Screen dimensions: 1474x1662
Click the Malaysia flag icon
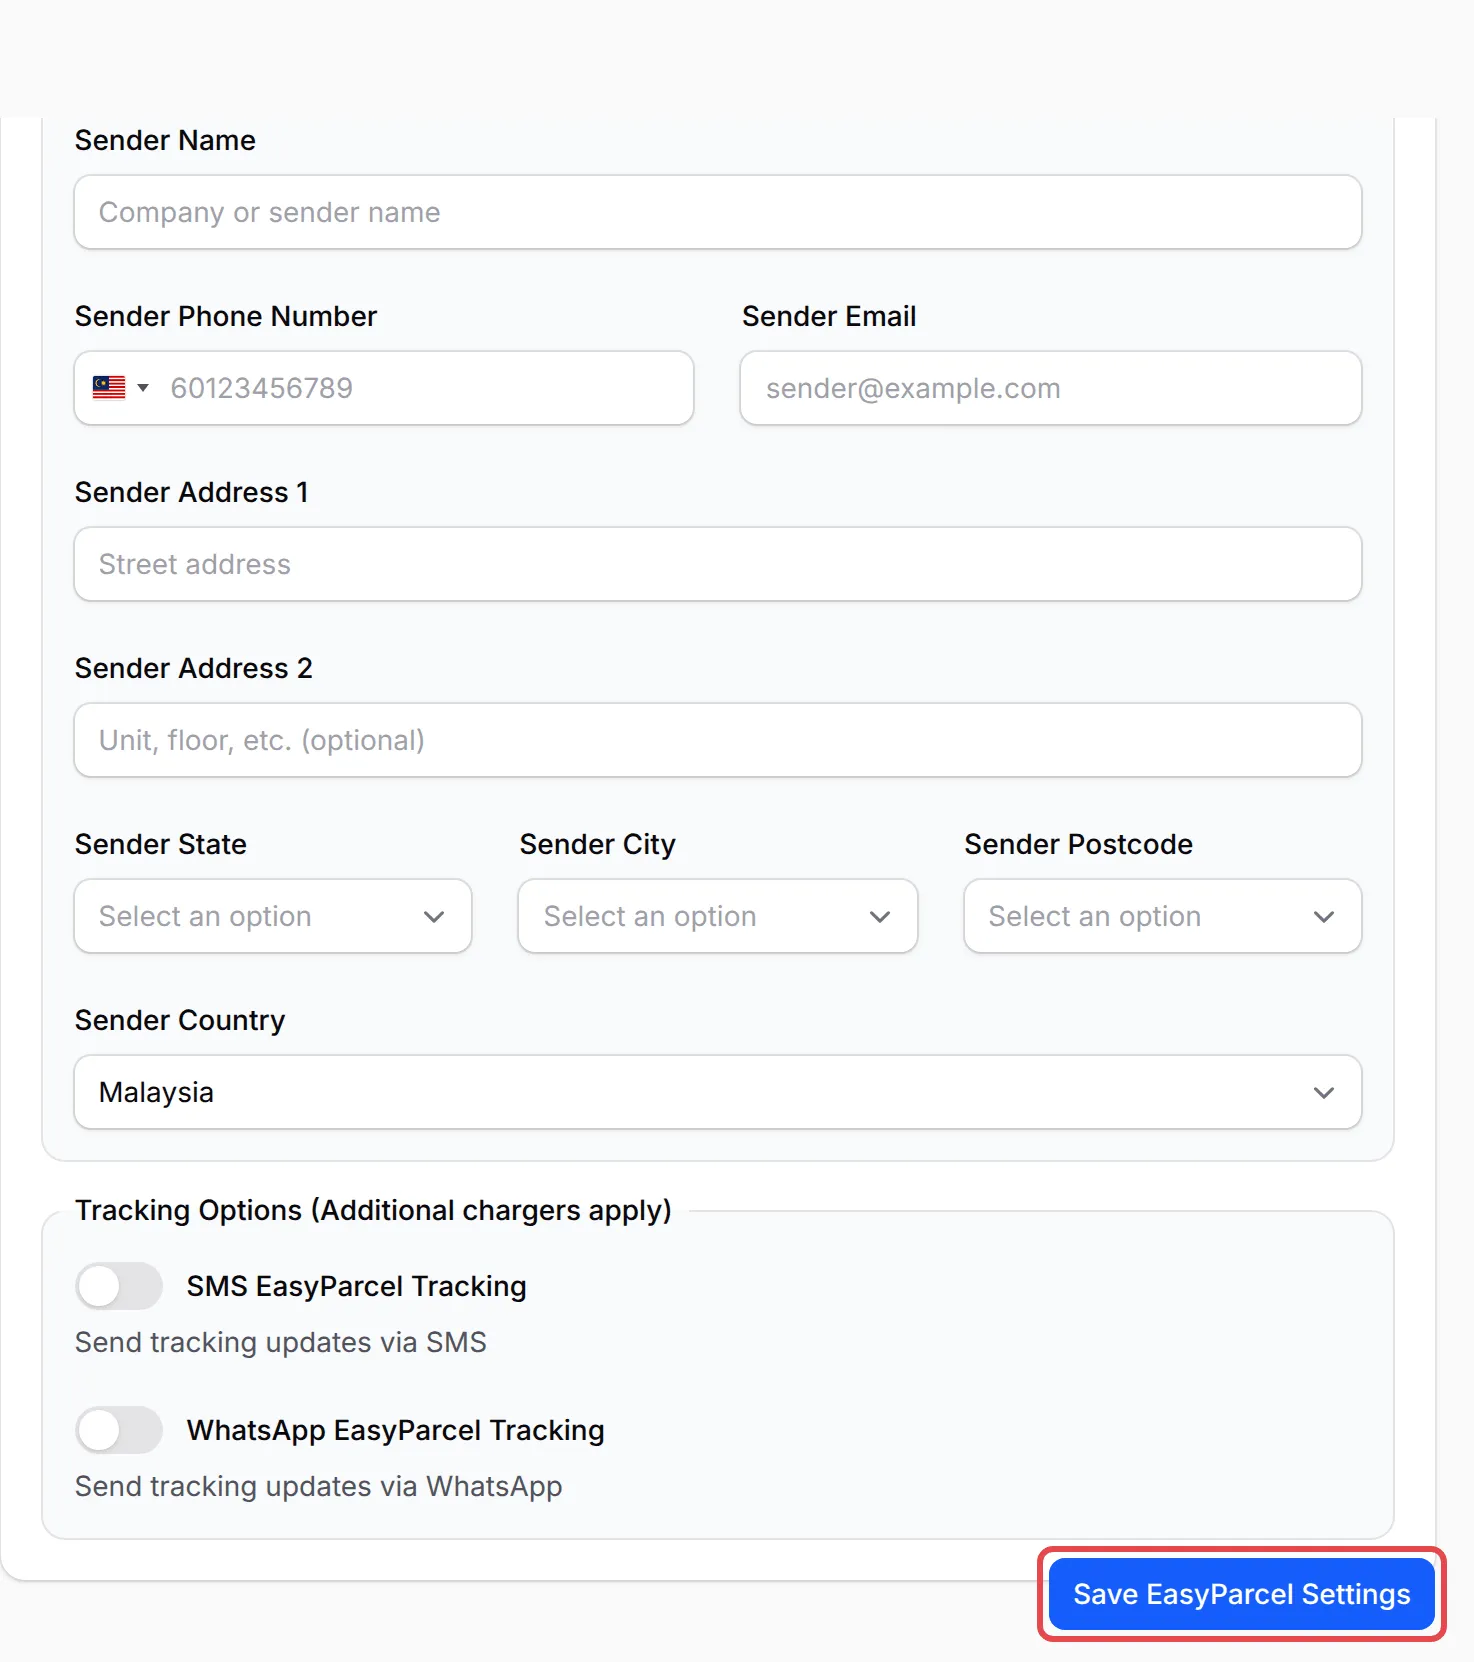(109, 388)
